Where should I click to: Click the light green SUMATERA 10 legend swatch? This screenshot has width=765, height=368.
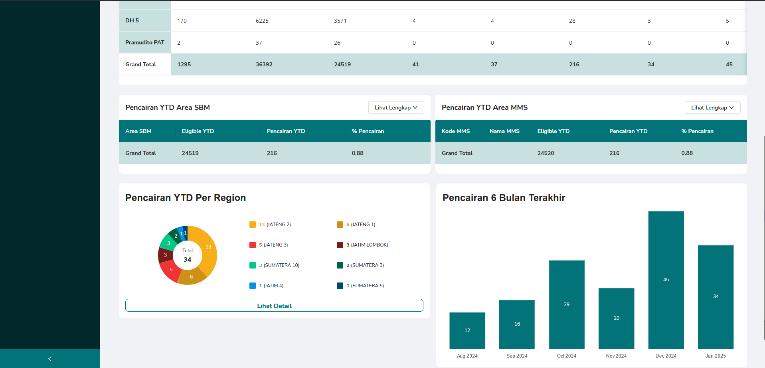pos(252,265)
